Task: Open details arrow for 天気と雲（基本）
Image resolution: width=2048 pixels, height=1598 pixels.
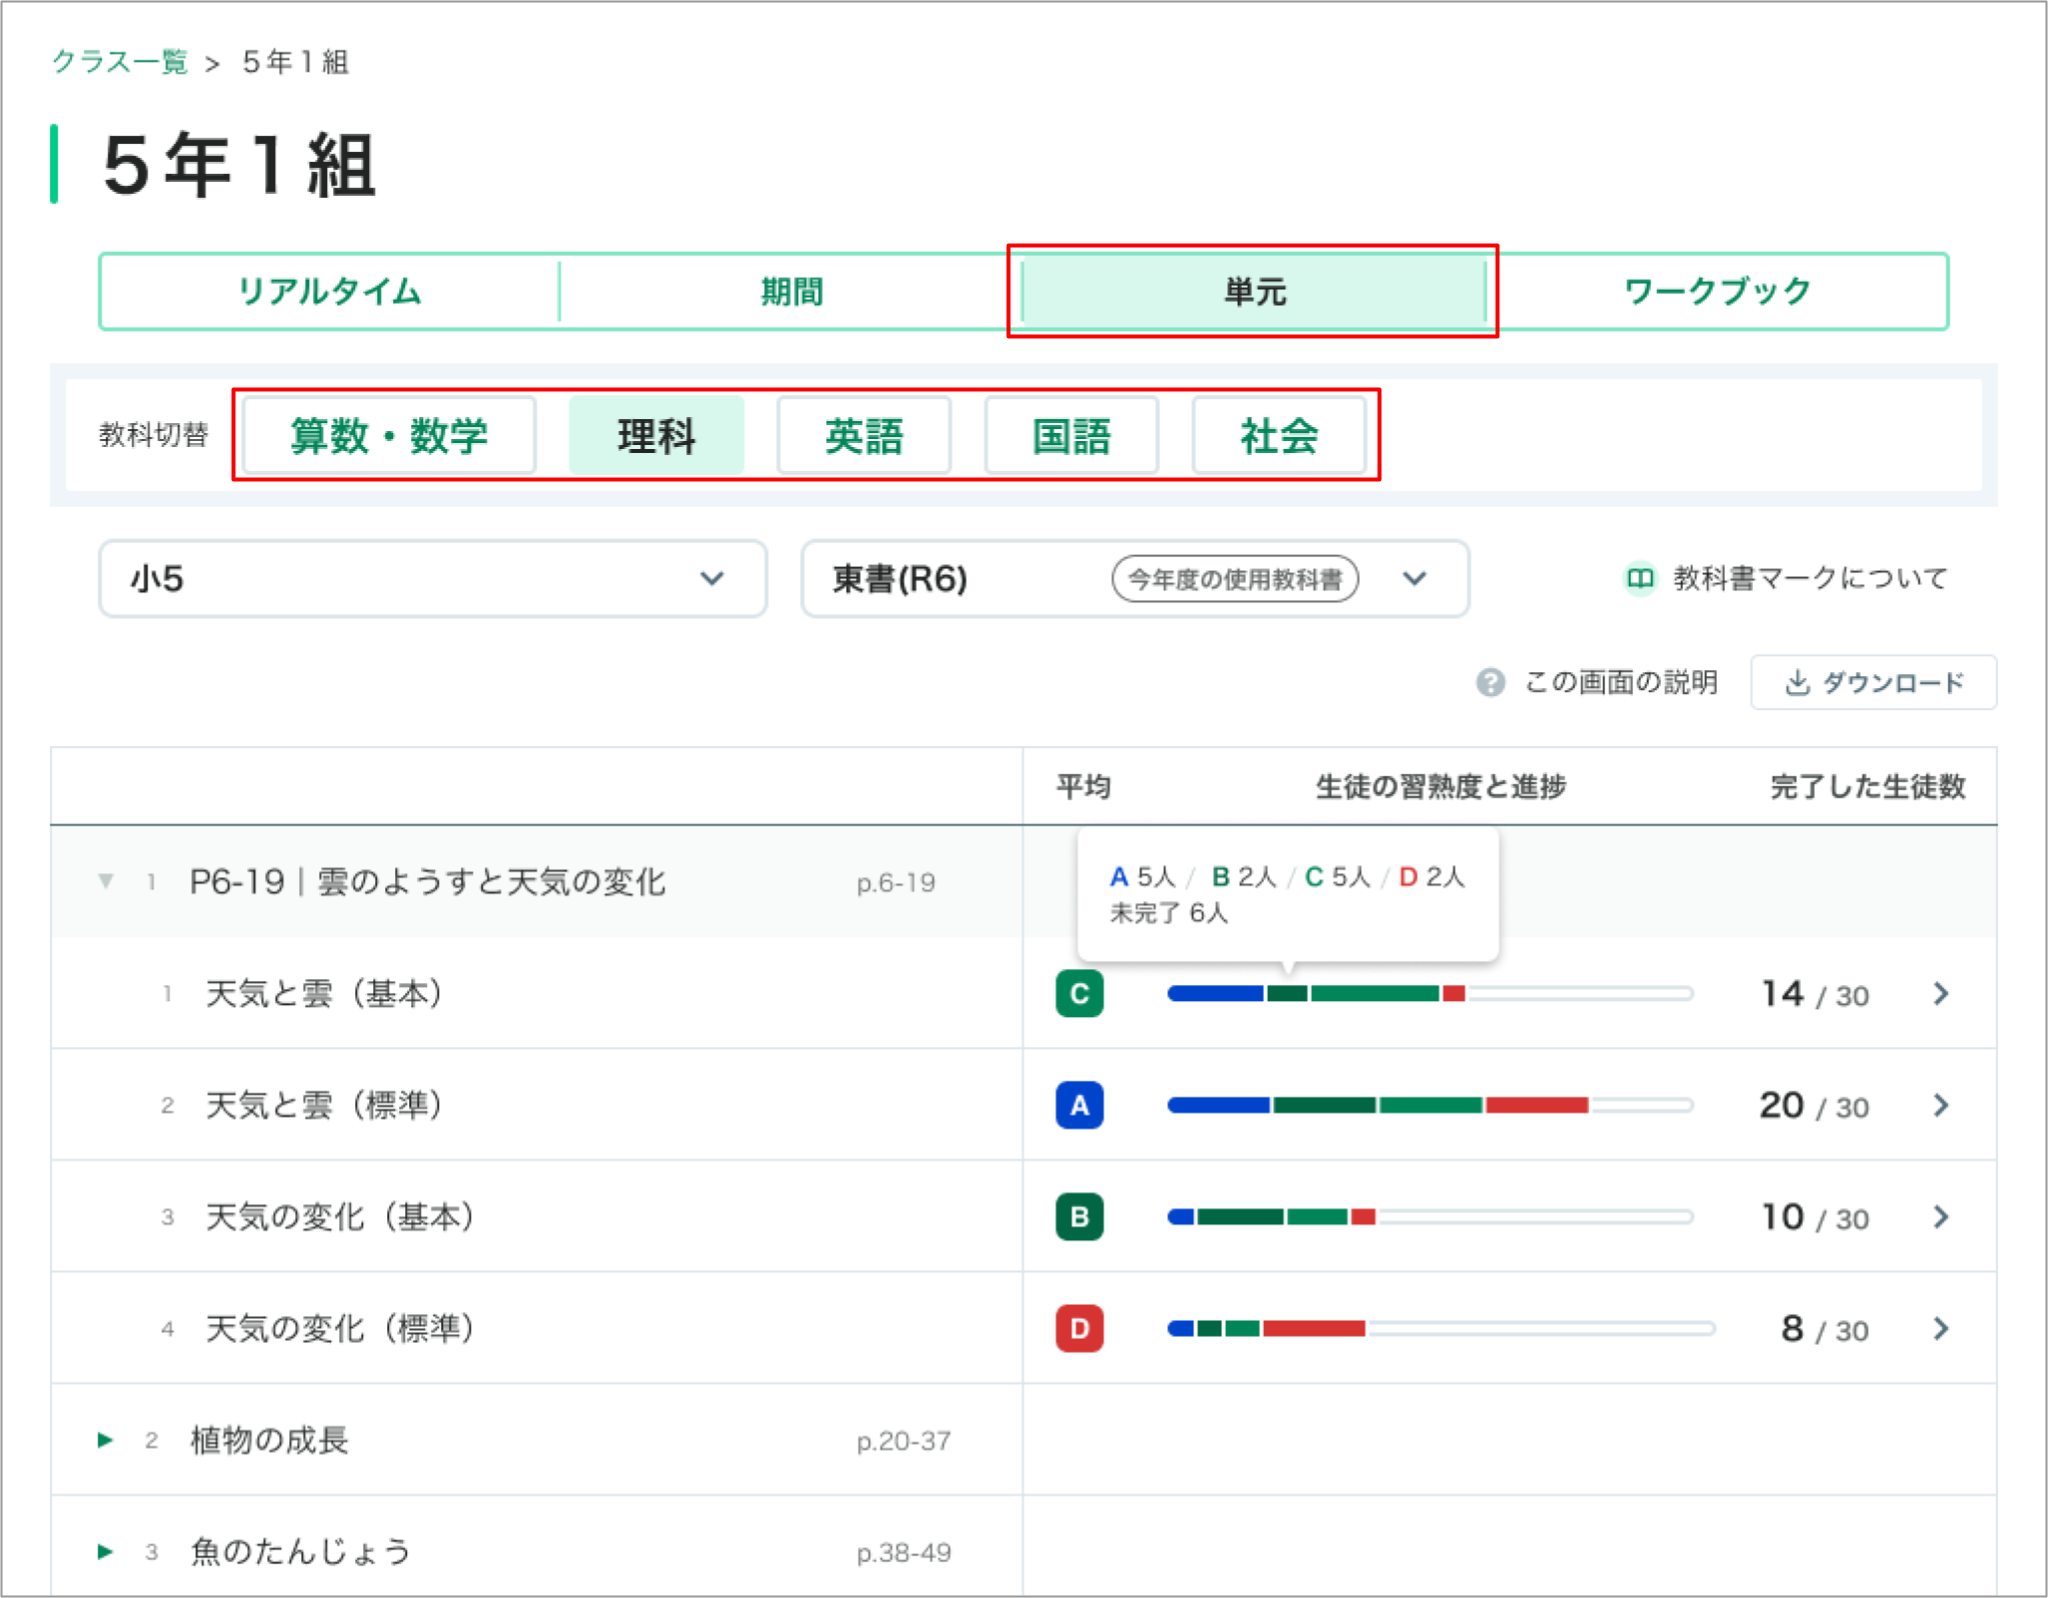Action: tap(1940, 993)
